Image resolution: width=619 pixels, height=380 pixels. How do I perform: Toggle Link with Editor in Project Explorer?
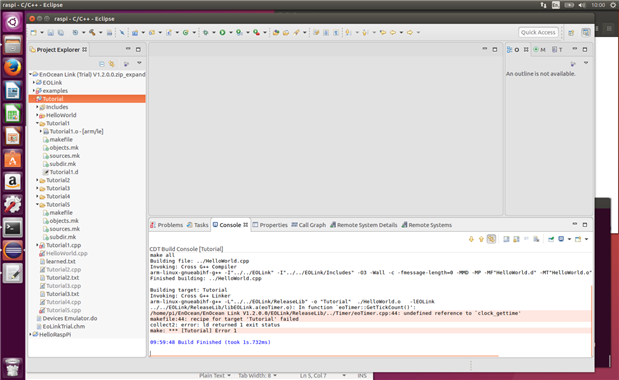(x=112, y=64)
